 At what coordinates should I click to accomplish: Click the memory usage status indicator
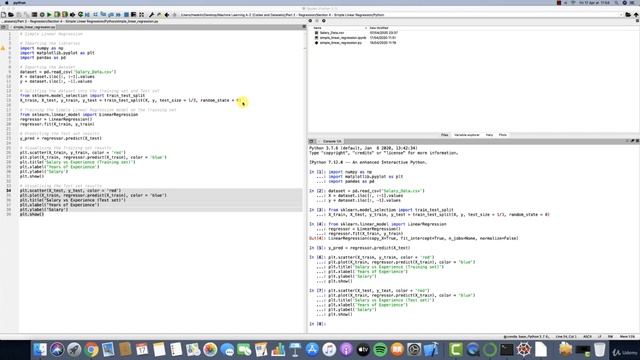pyautogui.click(x=627, y=337)
